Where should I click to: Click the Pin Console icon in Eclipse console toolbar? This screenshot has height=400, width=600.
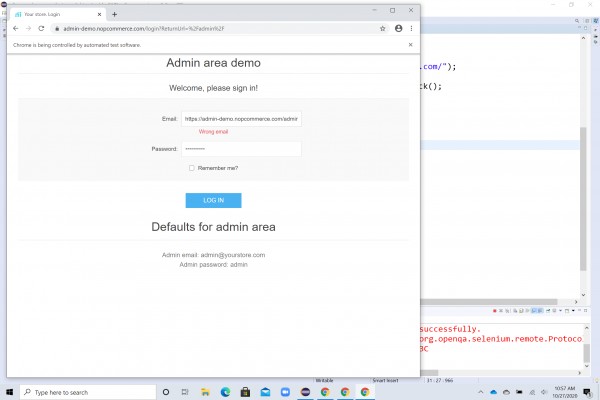tap(548, 311)
